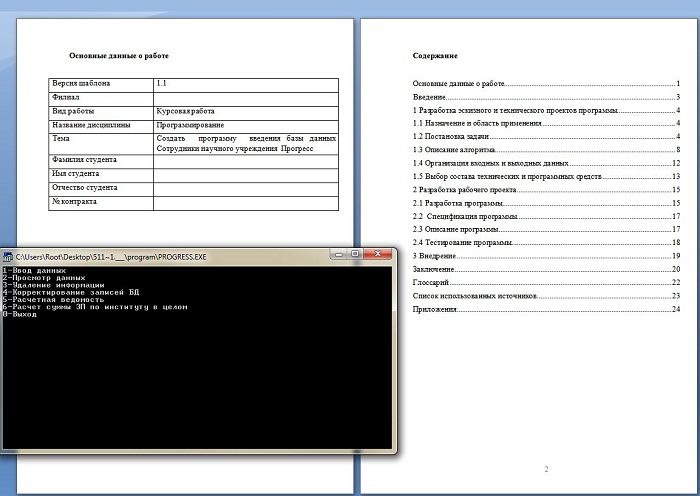Viewport: 700px width, 496px height.
Task: Open contents entry '1 Разработка эскизного и технического проектов'
Action: coord(546,110)
